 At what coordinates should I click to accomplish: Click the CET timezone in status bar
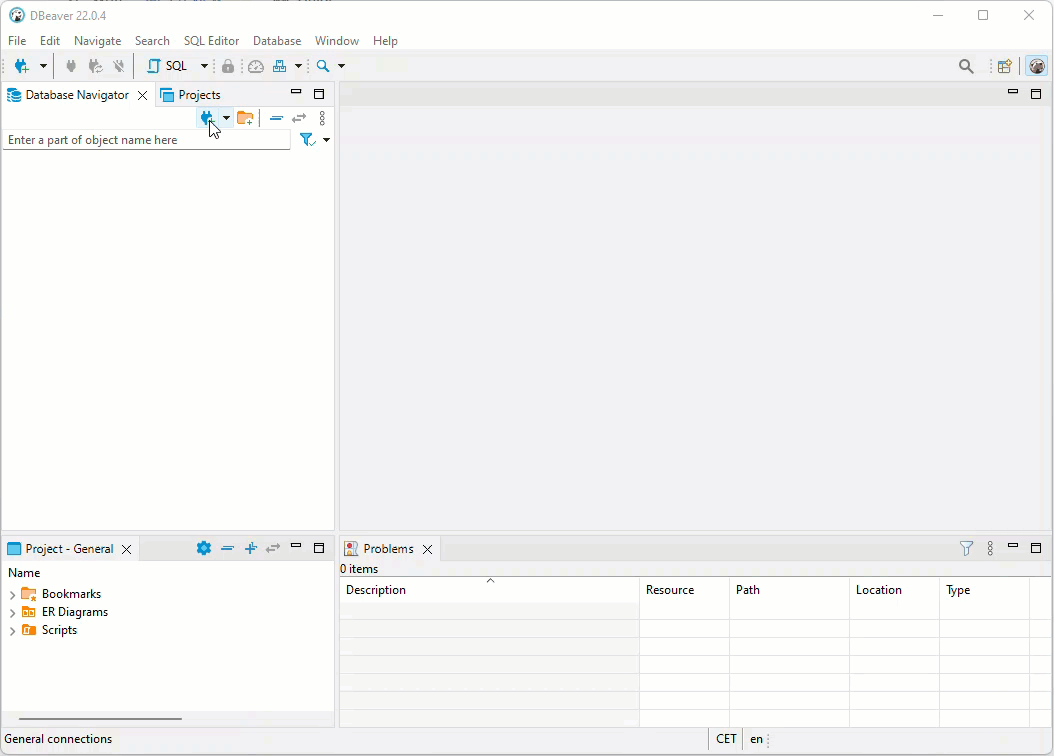pyautogui.click(x=726, y=739)
